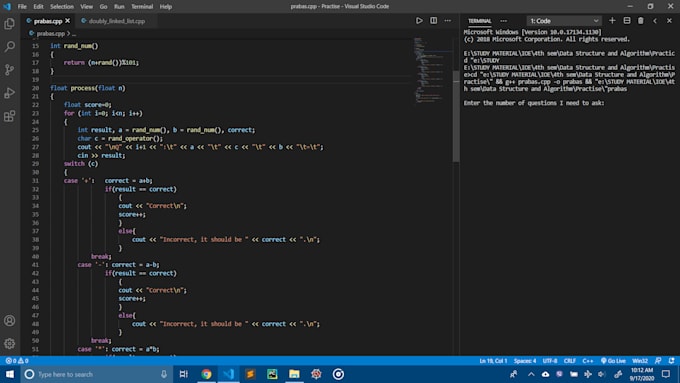The image size is (680, 383).
Task: Click the feedback icon in status bar
Action: (658, 361)
